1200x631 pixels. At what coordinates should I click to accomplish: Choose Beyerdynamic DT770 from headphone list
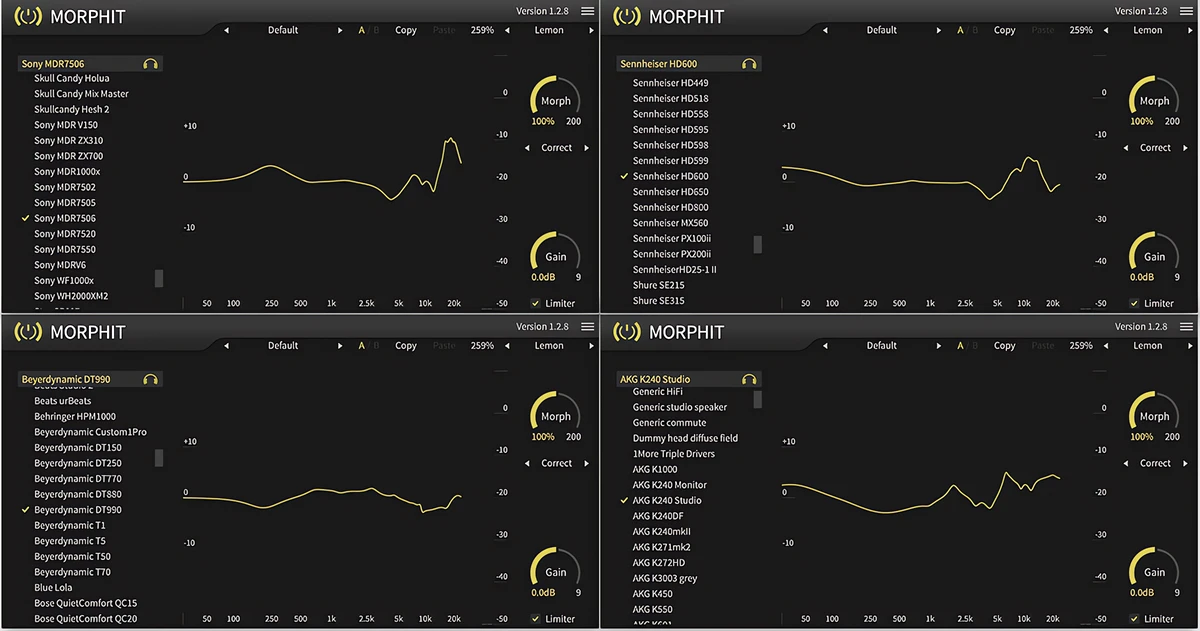pyautogui.click(x=78, y=479)
